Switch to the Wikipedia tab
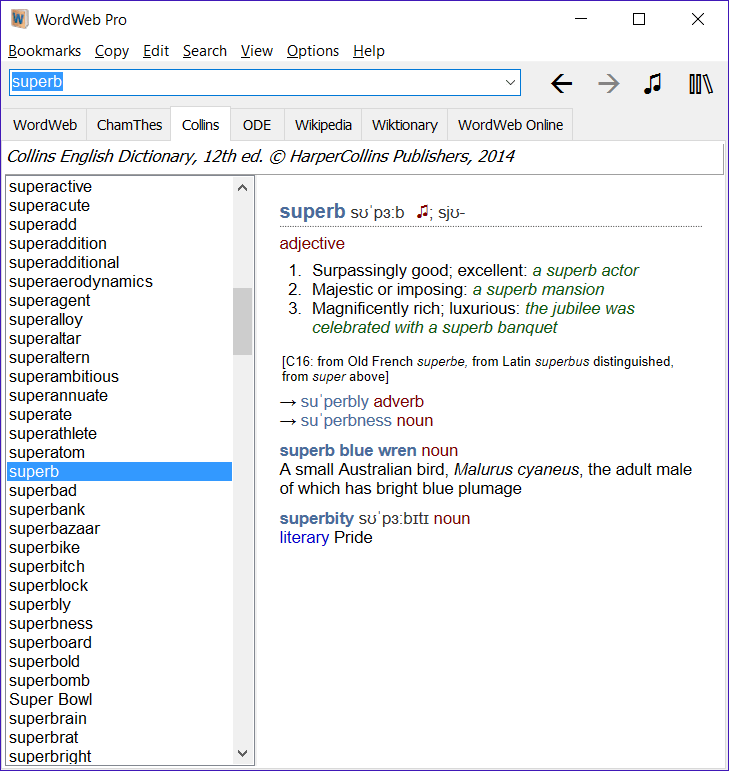The height and width of the screenshot is (771, 729). [323, 125]
